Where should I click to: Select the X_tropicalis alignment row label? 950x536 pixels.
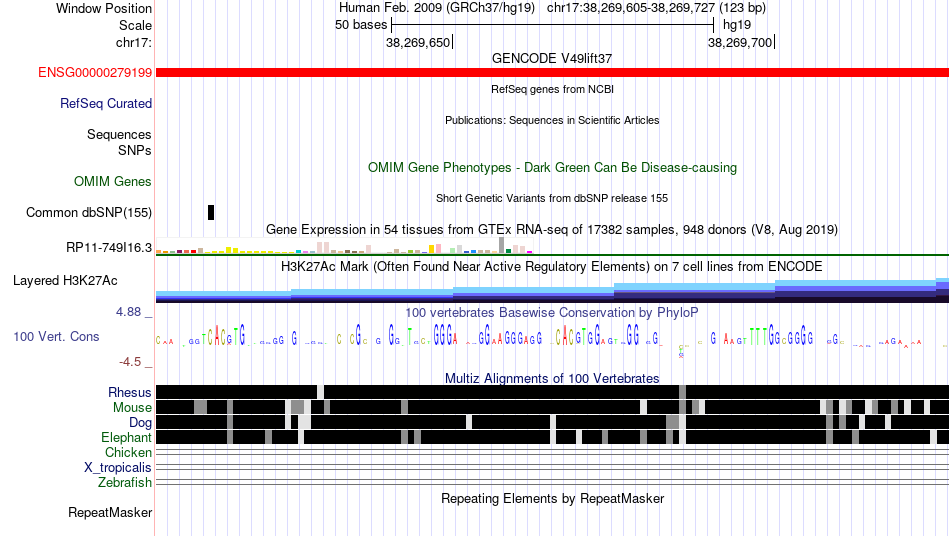click(118, 468)
